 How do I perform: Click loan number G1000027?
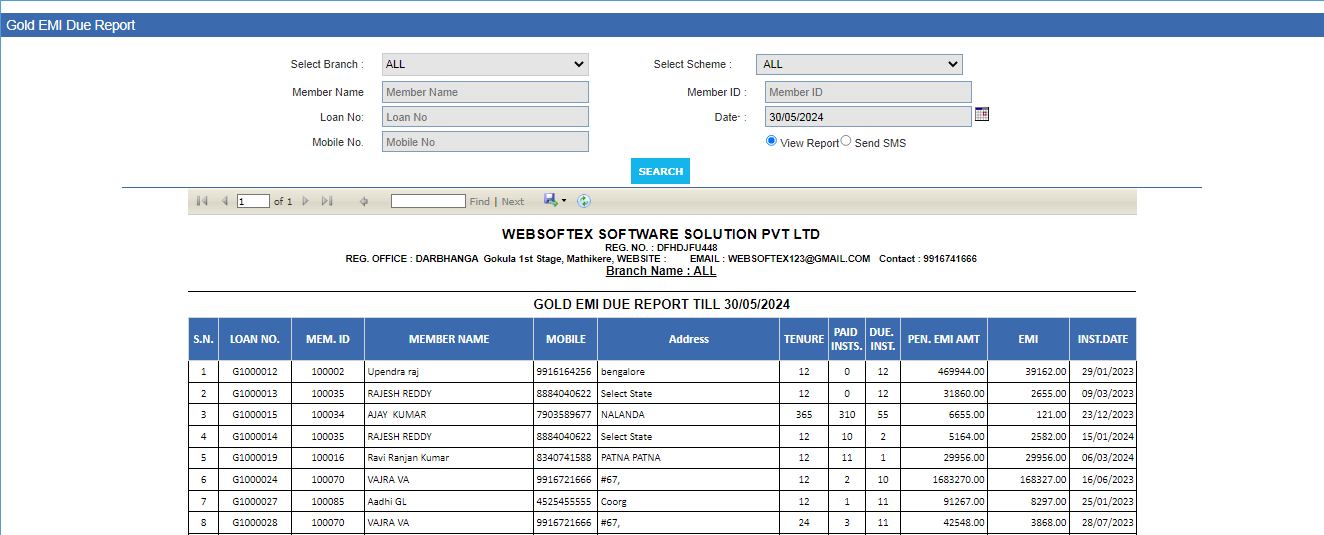[255, 501]
